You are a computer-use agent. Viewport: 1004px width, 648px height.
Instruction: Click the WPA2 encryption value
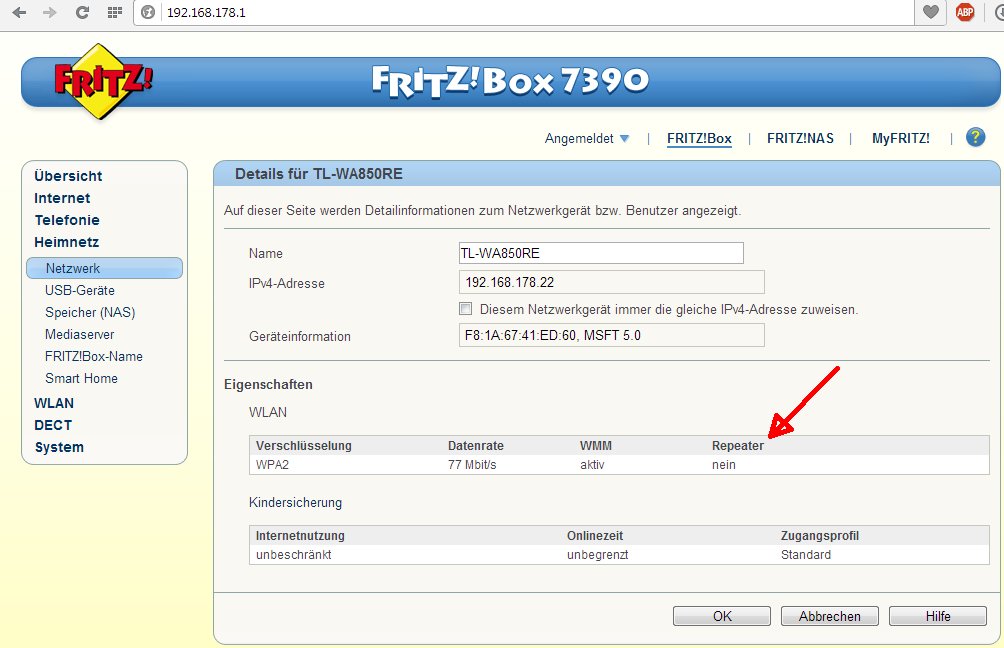tap(272, 465)
